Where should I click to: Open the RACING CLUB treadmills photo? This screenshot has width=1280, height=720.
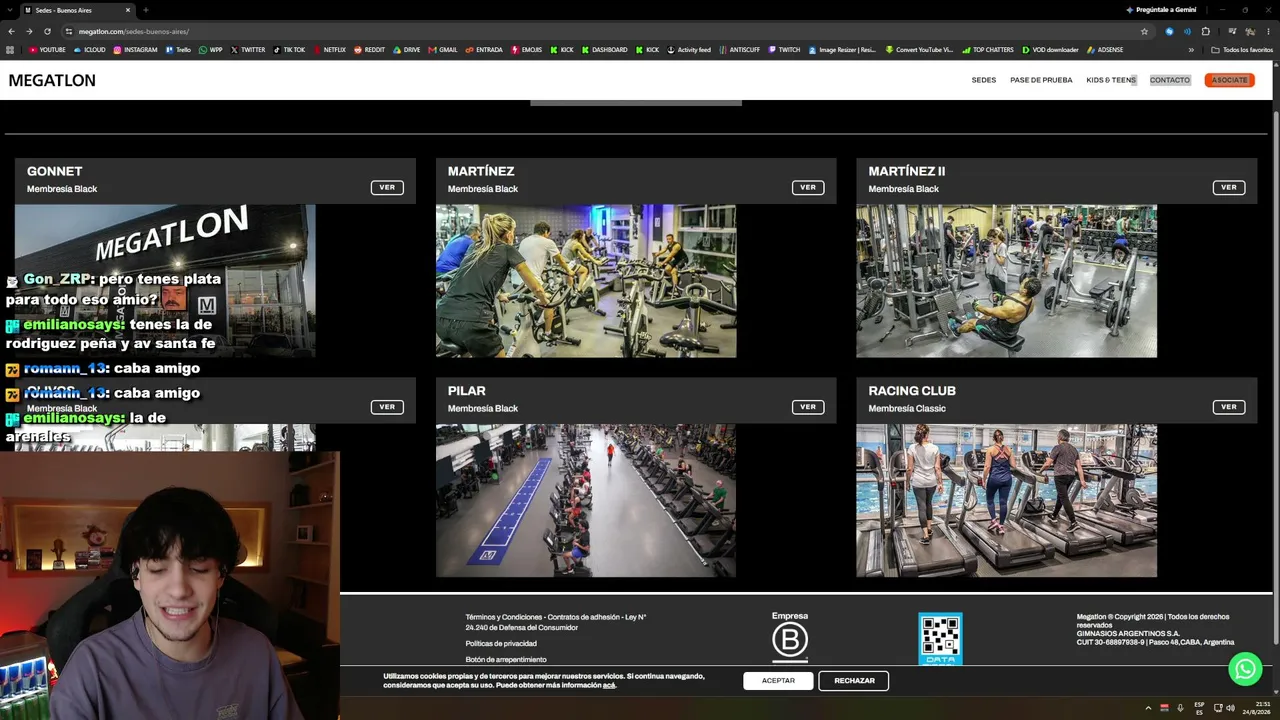coord(1006,501)
